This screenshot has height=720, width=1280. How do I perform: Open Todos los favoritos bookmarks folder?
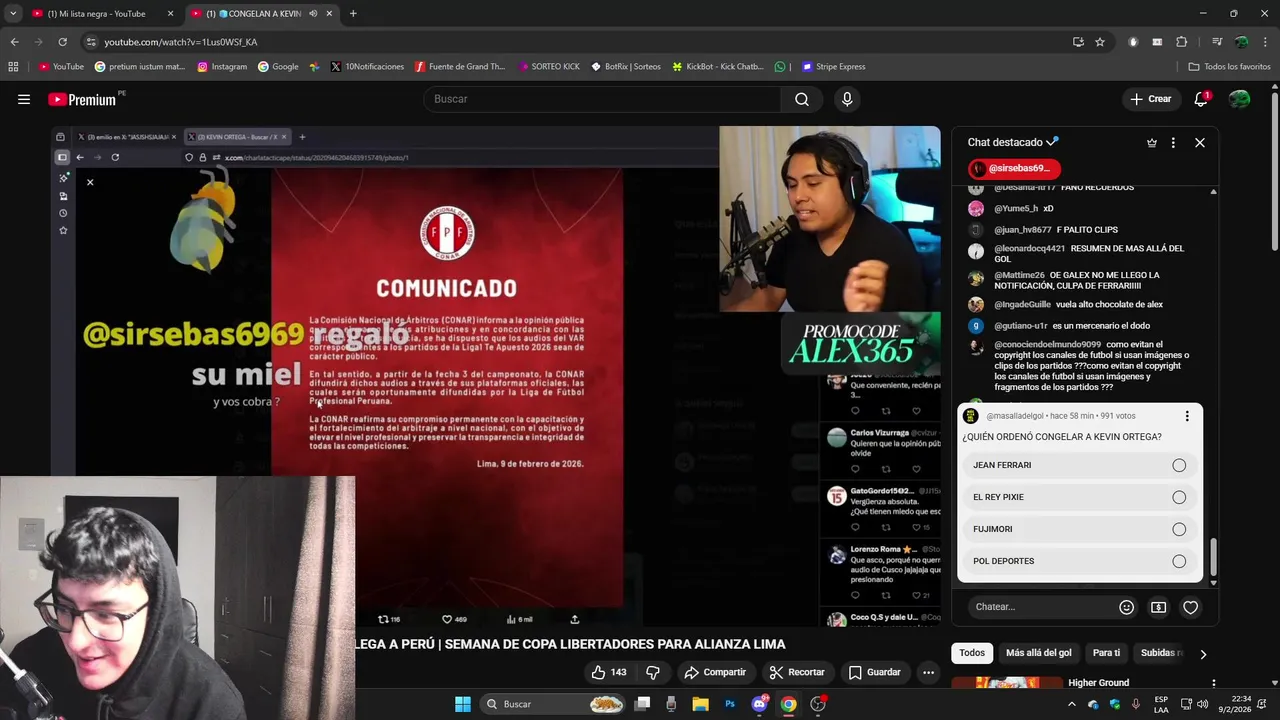pos(1229,67)
